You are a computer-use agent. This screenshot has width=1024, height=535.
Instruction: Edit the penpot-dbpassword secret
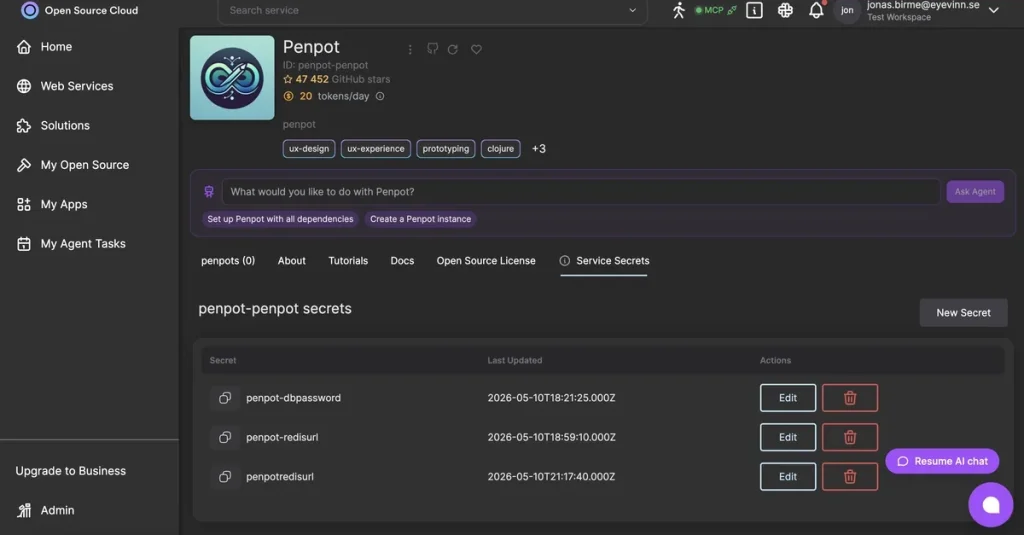coord(788,398)
